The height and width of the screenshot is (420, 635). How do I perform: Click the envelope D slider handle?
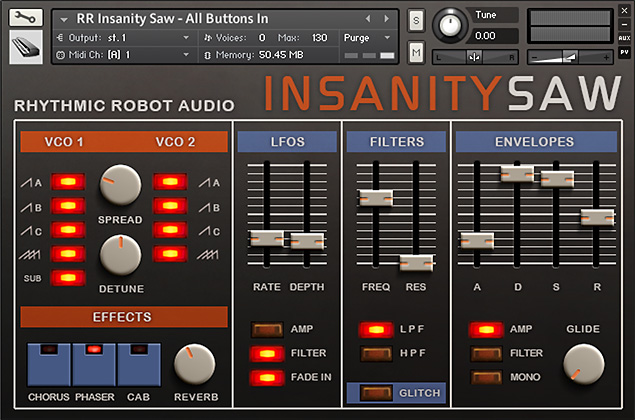coord(517,174)
